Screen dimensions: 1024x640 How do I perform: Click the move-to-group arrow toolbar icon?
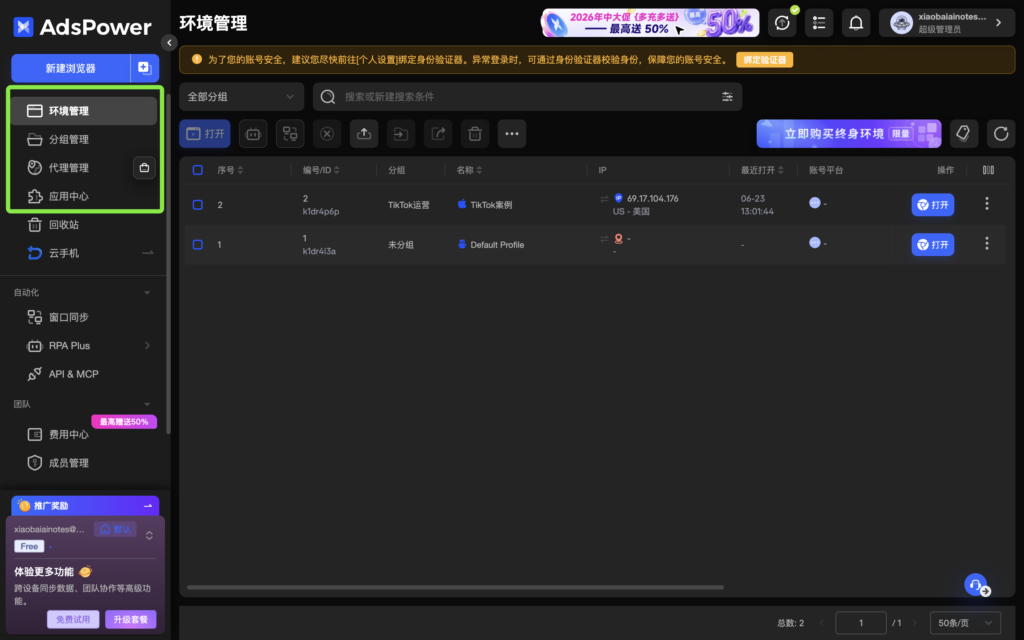401,134
